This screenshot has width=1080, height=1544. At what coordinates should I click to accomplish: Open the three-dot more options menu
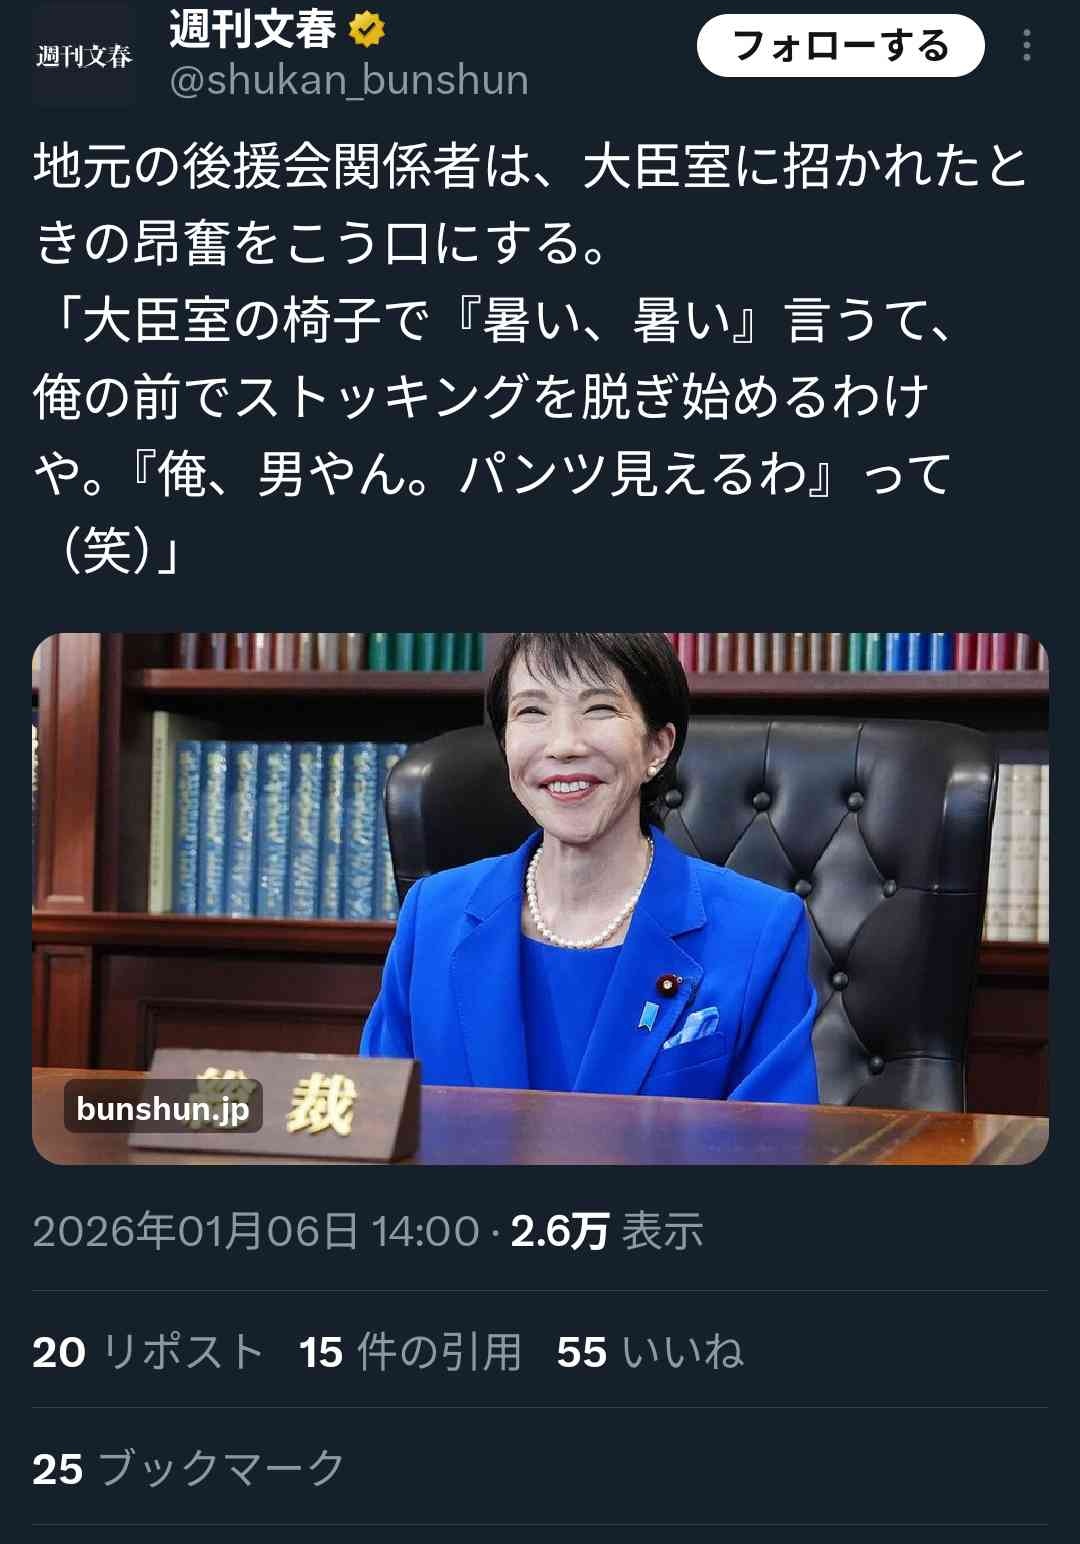pos(1026,46)
